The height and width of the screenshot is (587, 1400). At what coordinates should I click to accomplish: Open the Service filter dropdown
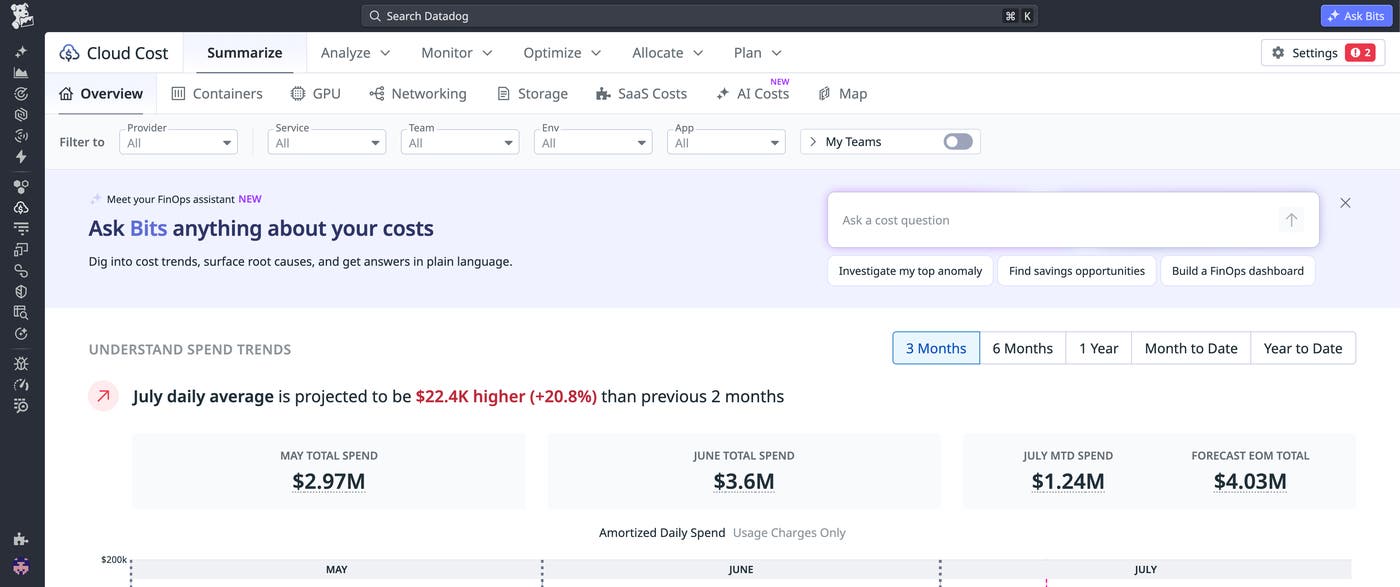[x=326, y=143]
